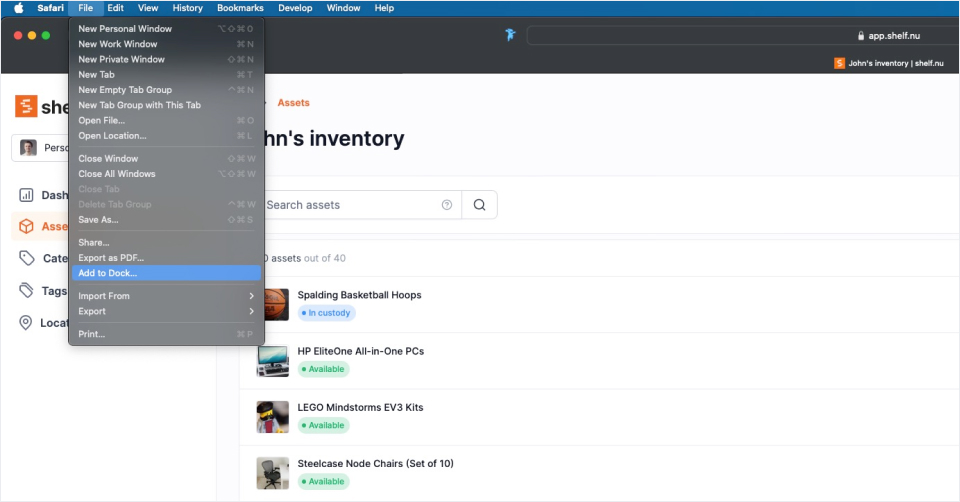Open HP EliteOne All-in-One PCs asset
The height and width of the screenshot is (502, 960).
tap(361, 351)
